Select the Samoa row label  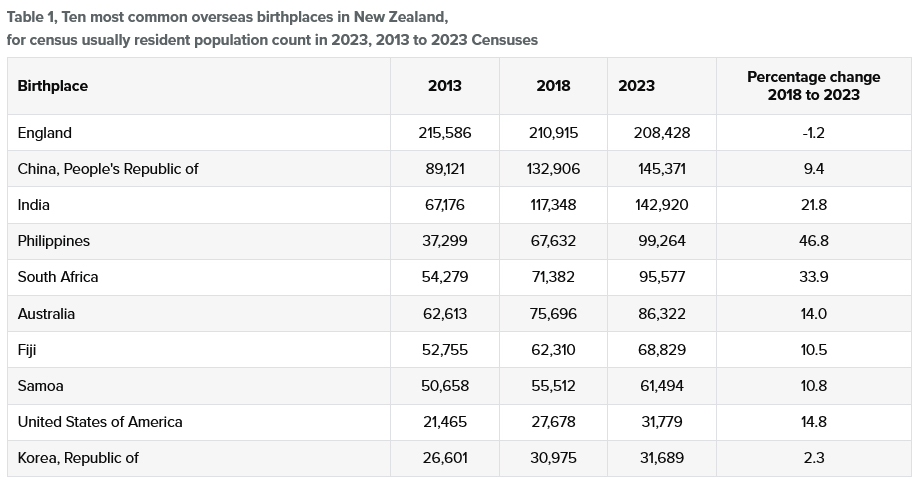coord(41,386)
